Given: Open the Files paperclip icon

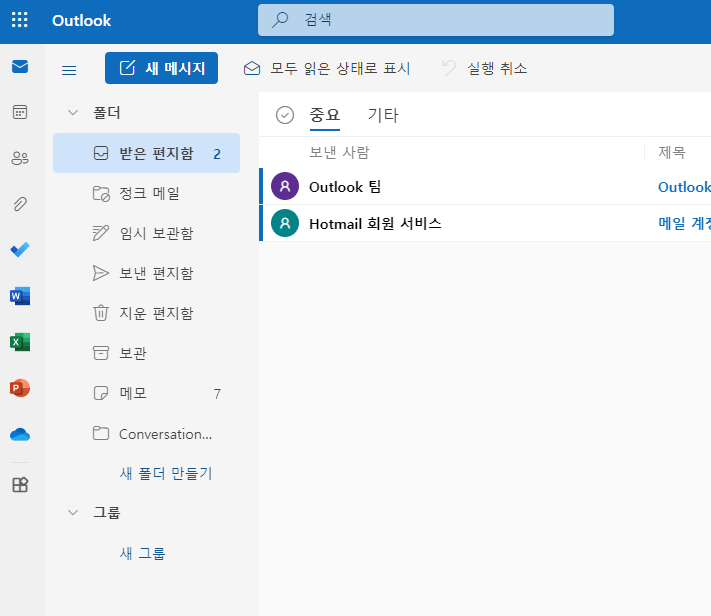Looking at the screenshot, I should click(x=20, y=204).
